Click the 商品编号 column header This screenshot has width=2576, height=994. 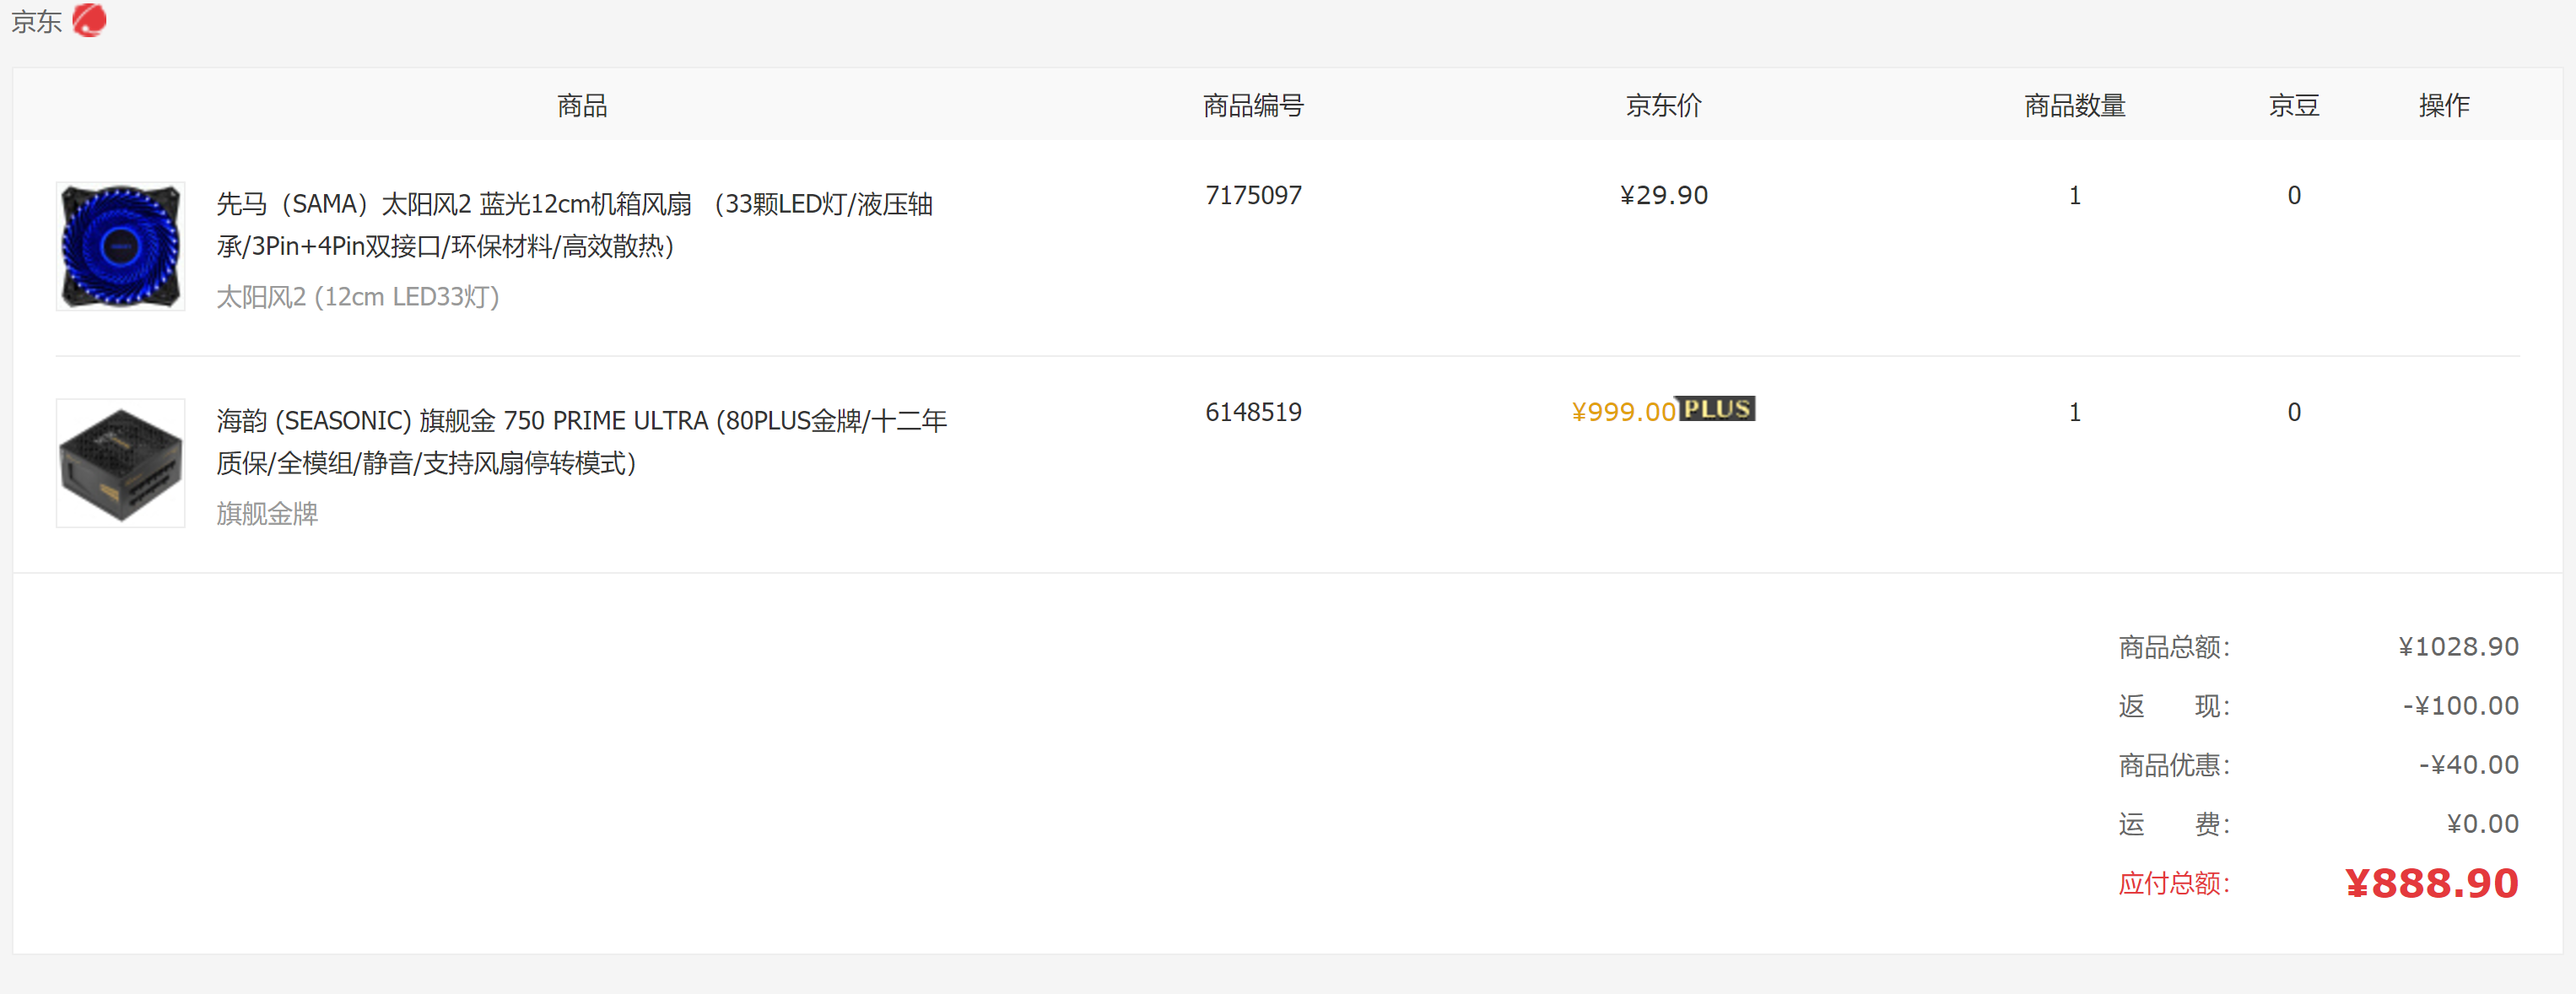tap(1253, 105)
